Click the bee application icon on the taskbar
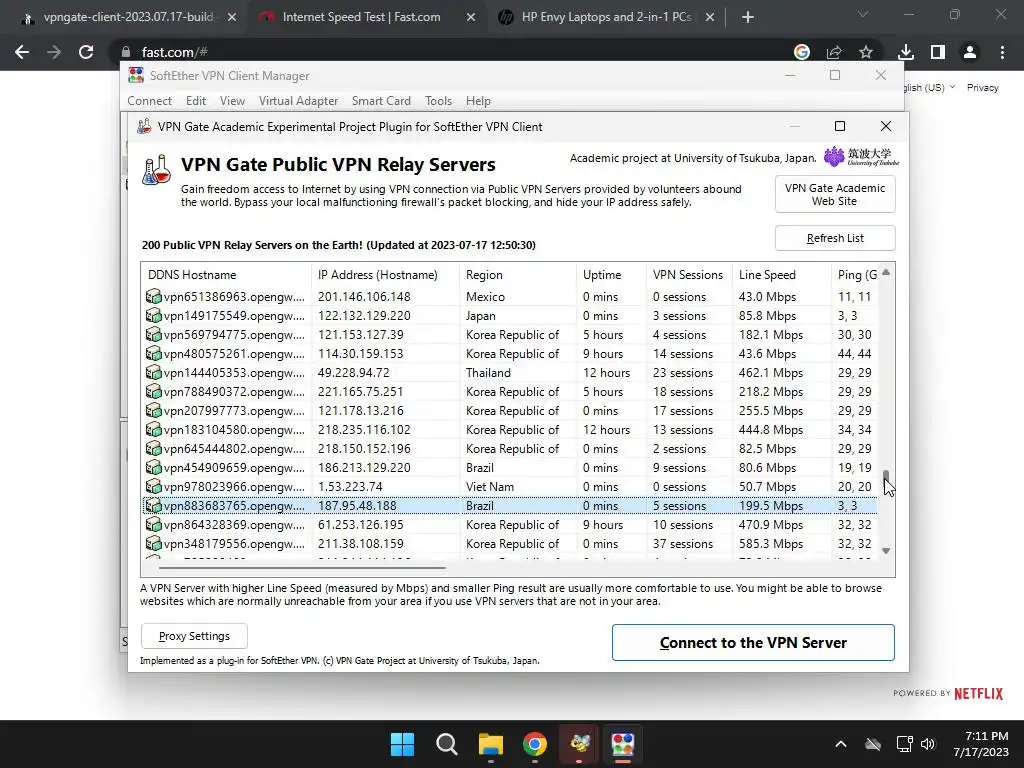This screenshot has height=768, width=1024. [579, 744]
